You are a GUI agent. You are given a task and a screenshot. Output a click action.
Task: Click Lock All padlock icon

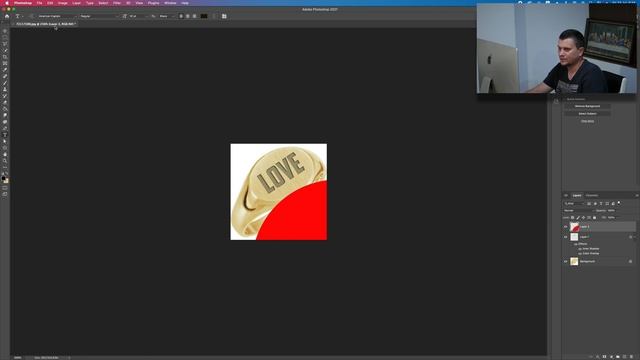[594, 218]
